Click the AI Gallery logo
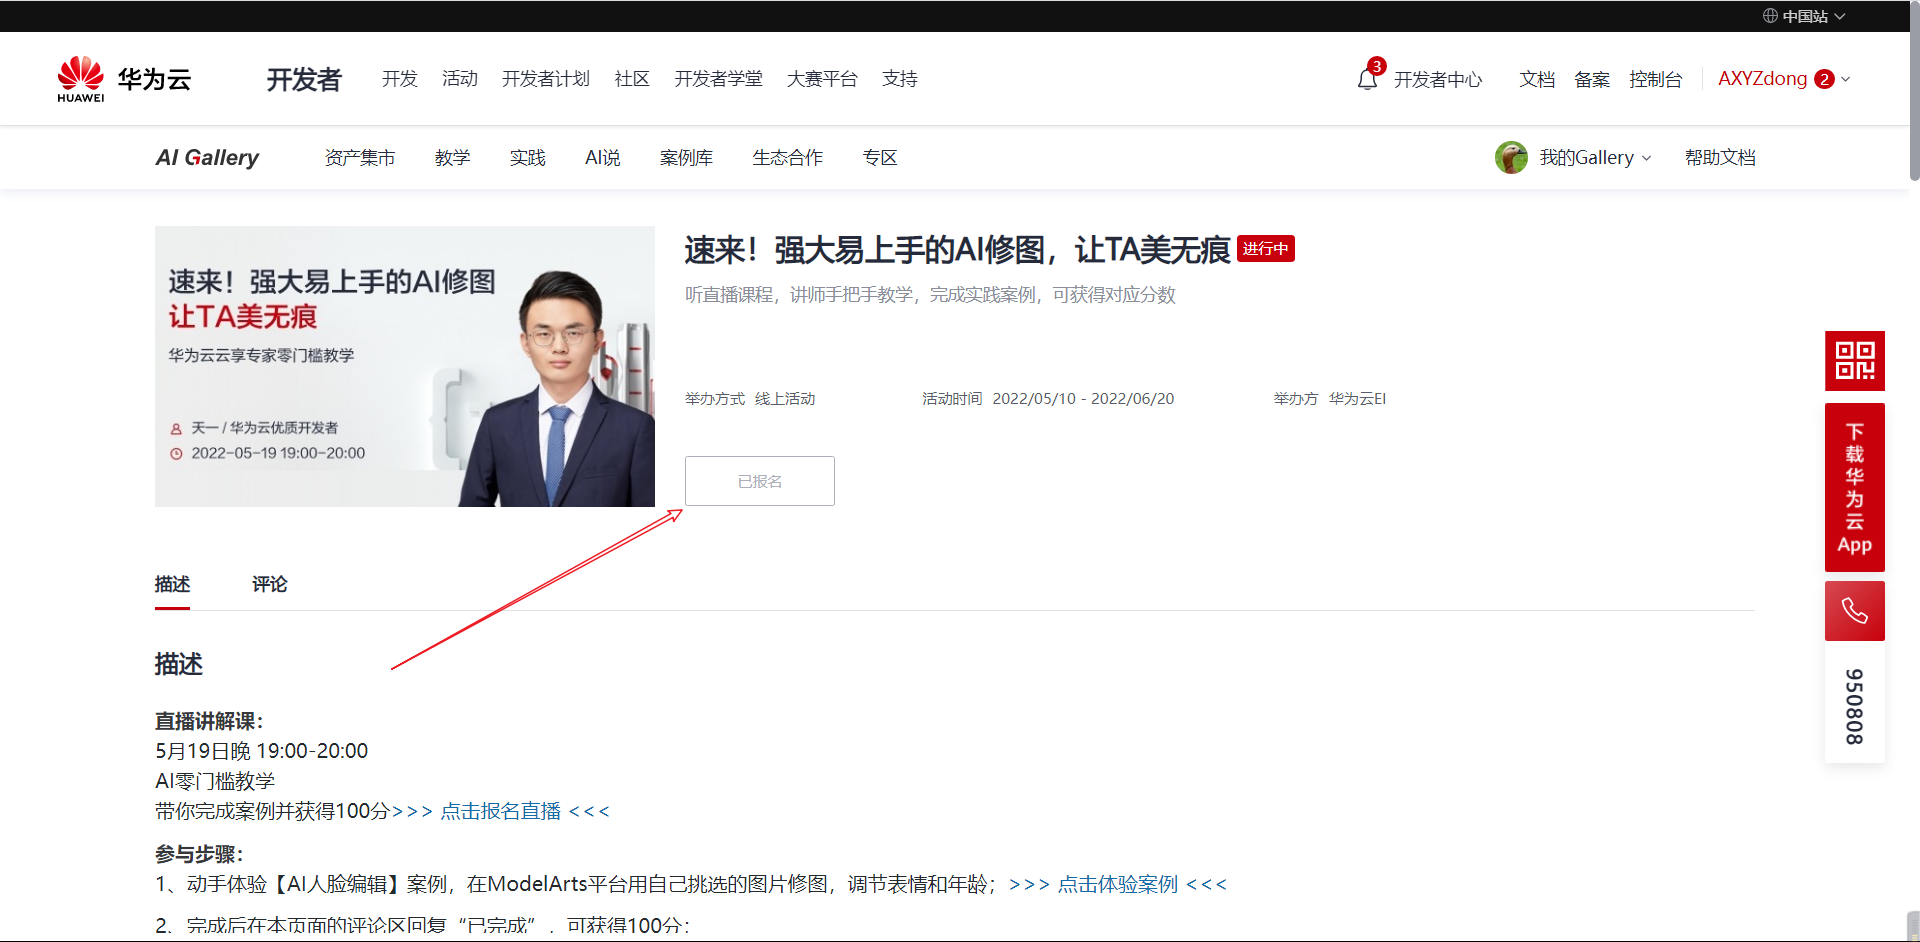 207,157
